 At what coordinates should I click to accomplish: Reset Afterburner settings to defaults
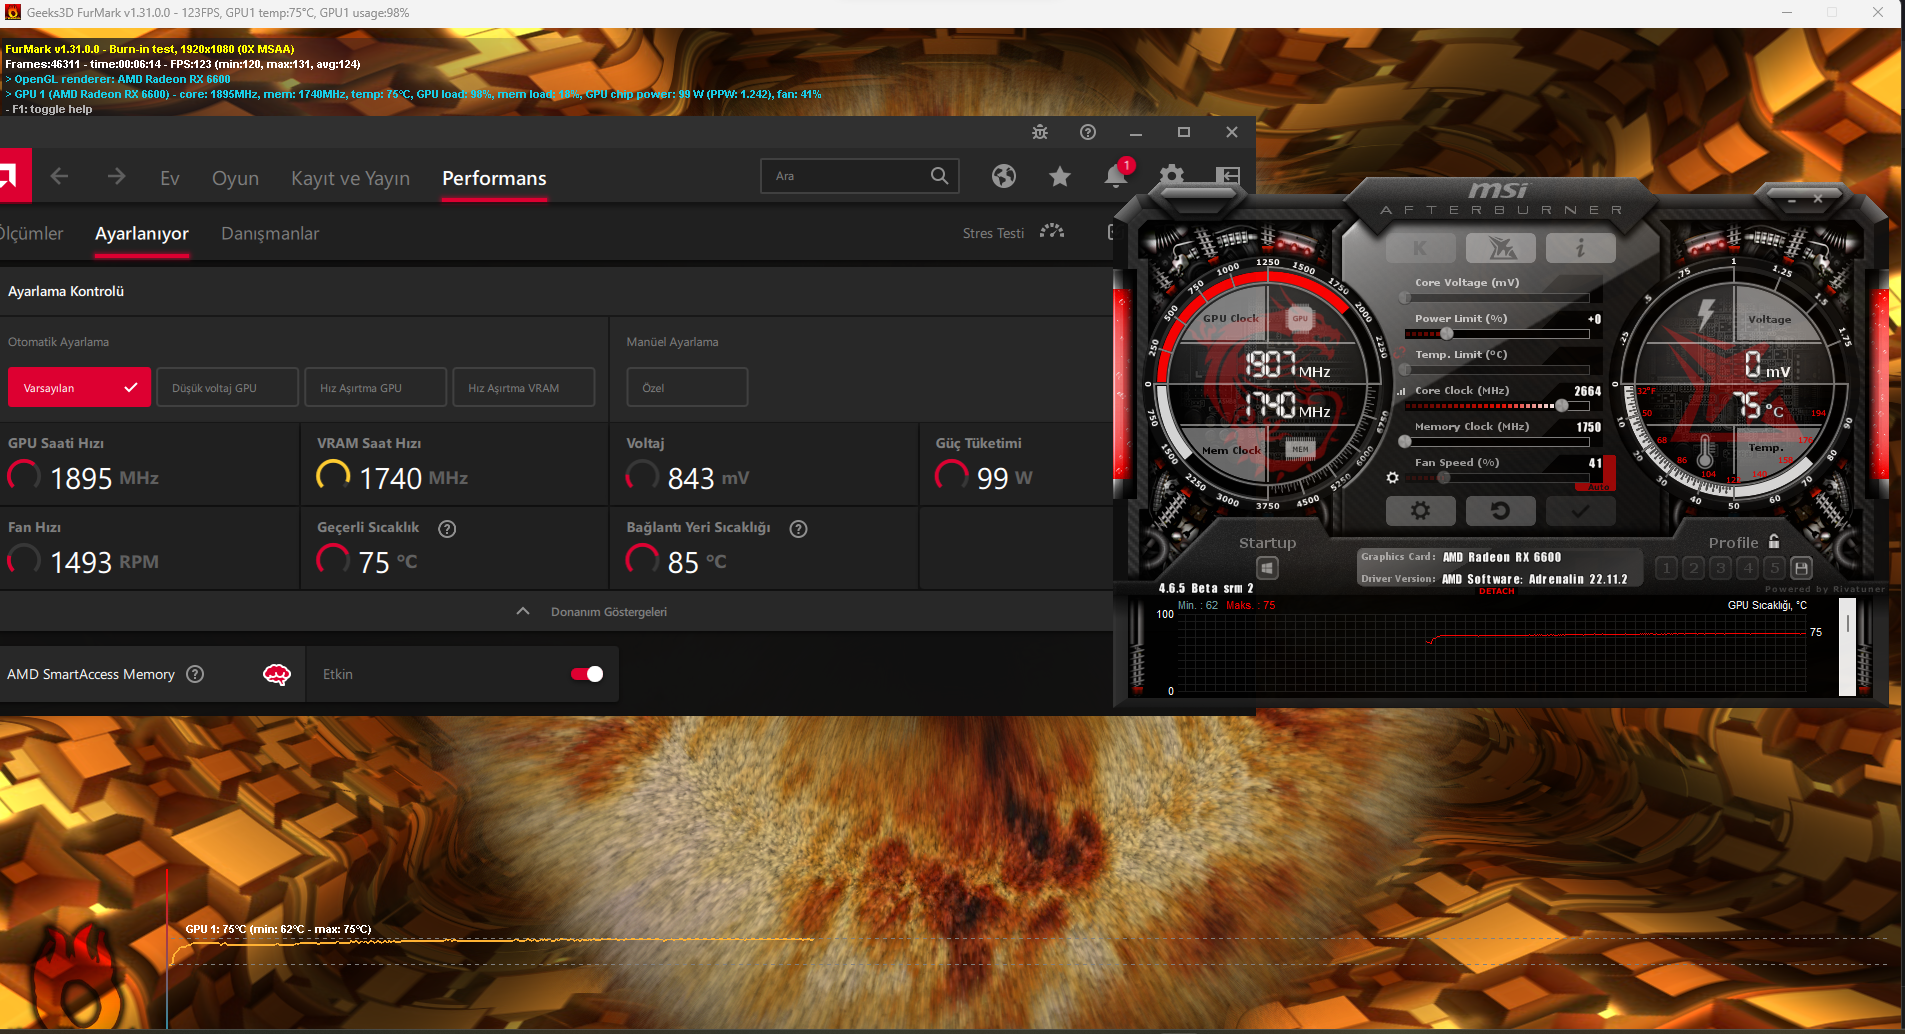[1500, 511]
